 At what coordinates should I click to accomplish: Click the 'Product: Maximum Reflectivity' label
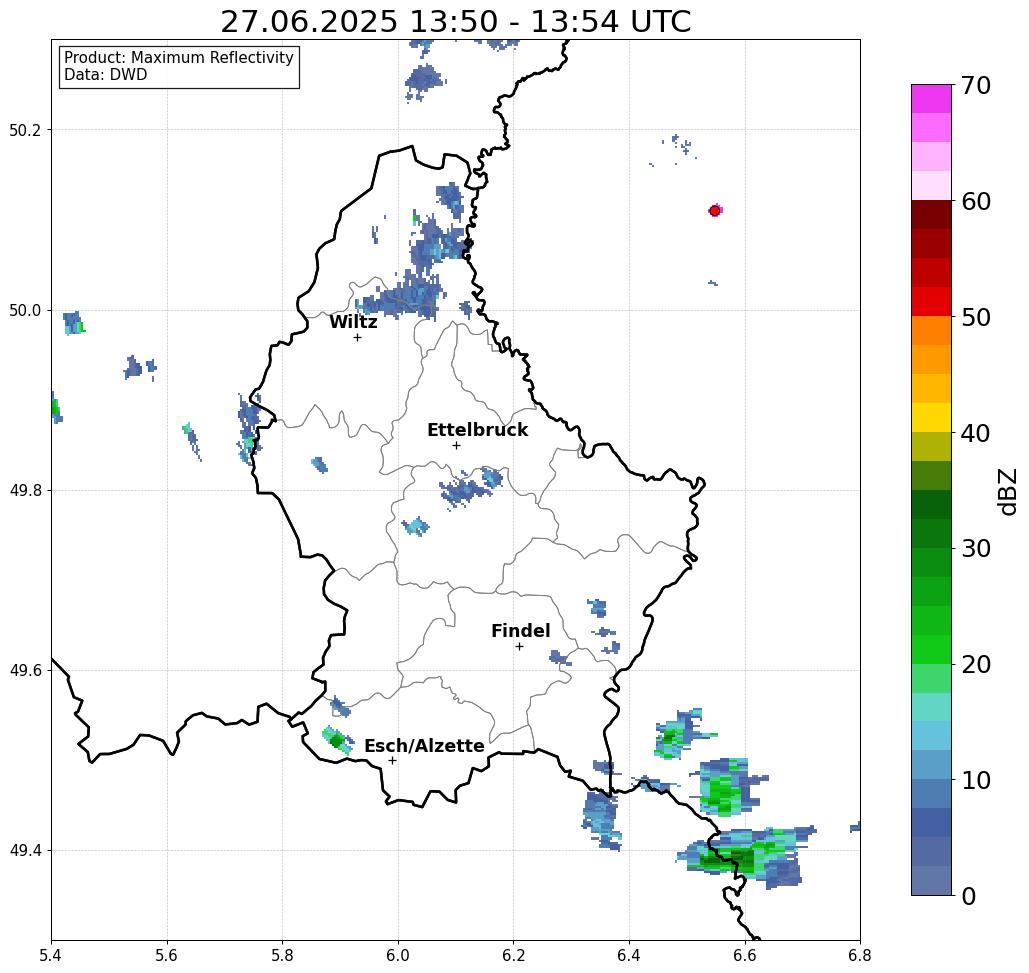[178, 58]
